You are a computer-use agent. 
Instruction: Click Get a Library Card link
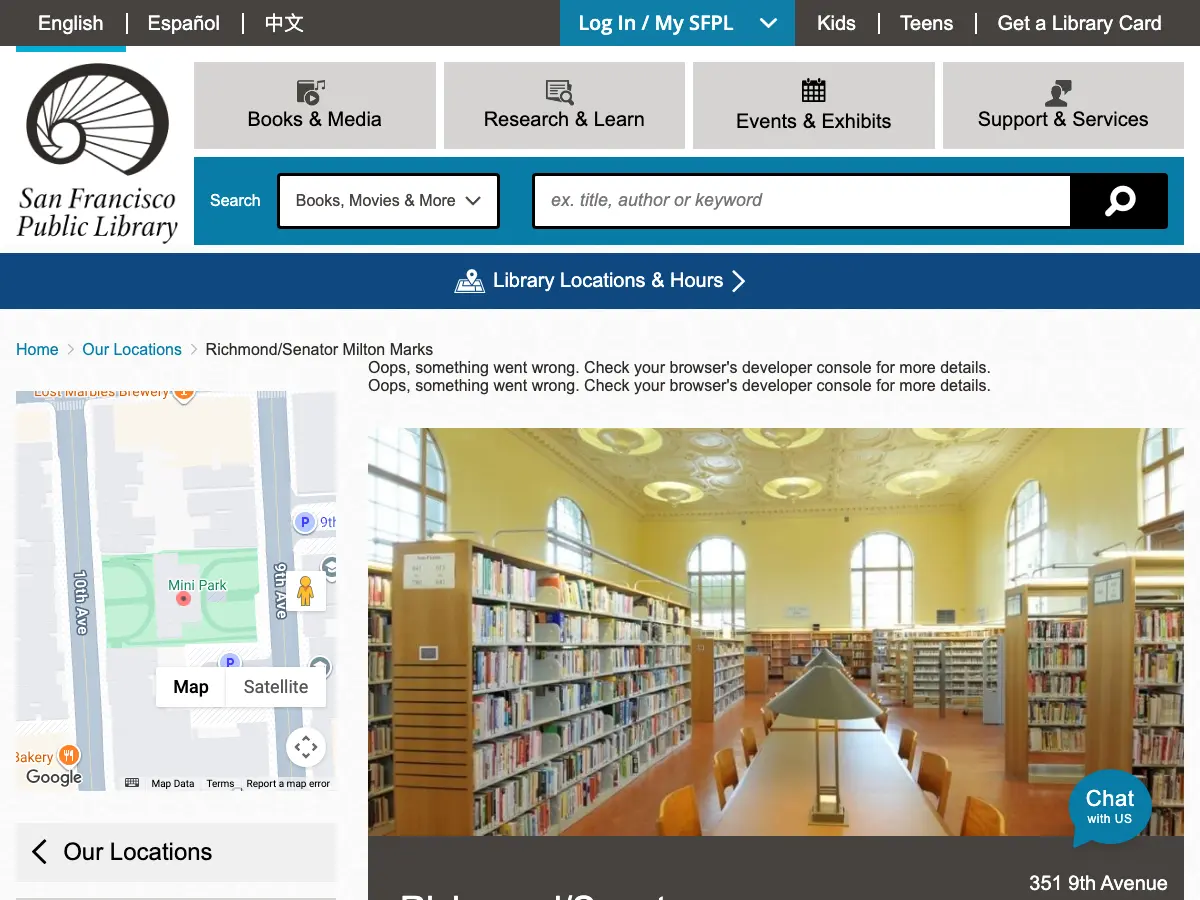[x=1079, y=23]
